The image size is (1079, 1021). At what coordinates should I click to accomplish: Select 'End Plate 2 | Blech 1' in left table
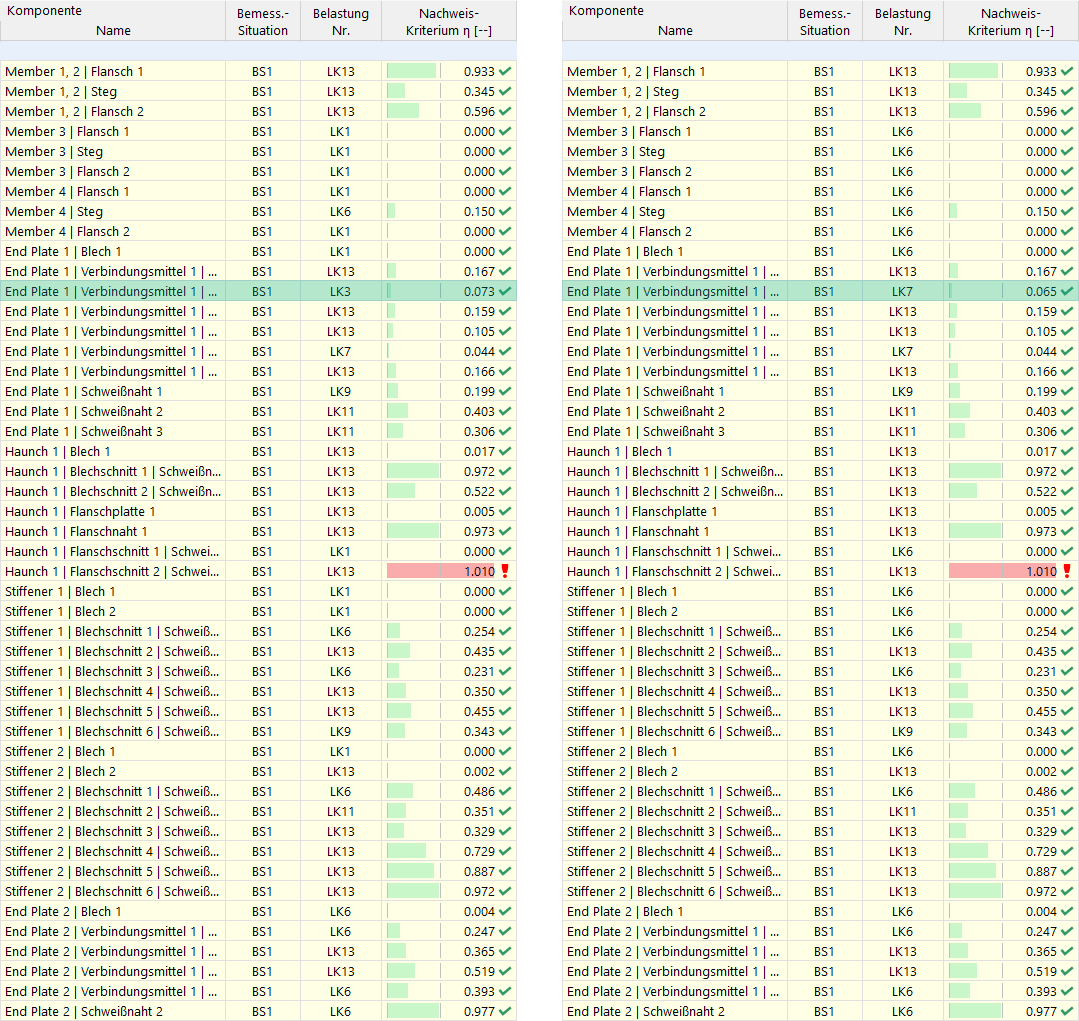click(x=63, y=912)
